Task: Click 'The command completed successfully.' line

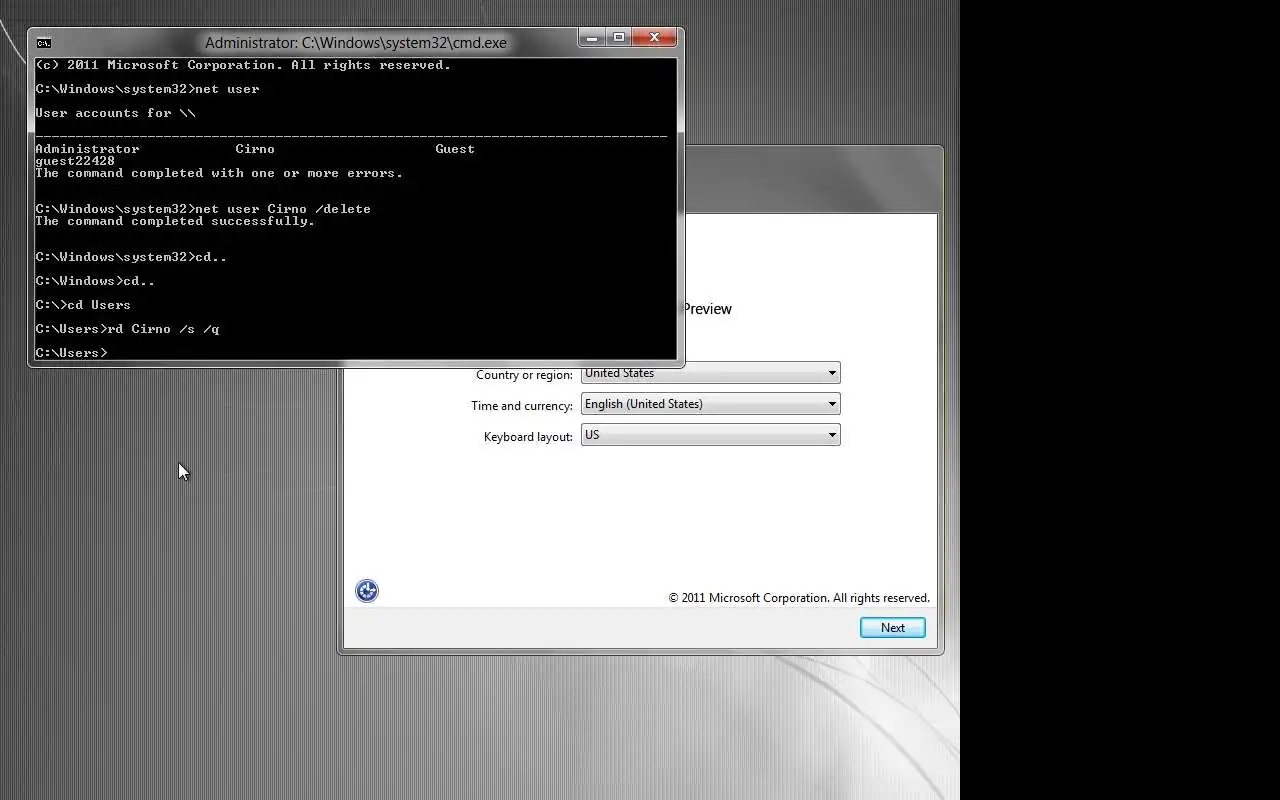Action: coord(175,221)
